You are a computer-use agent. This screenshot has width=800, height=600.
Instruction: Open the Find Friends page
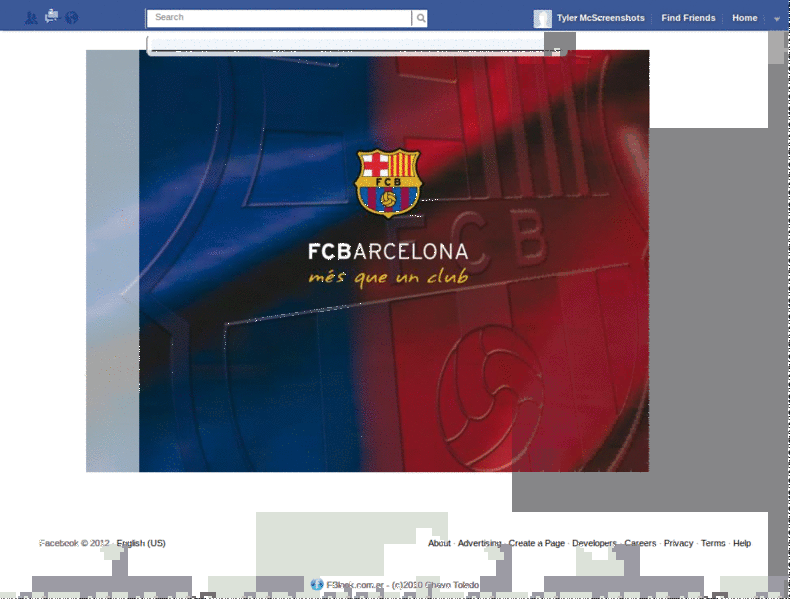(688, 18)
